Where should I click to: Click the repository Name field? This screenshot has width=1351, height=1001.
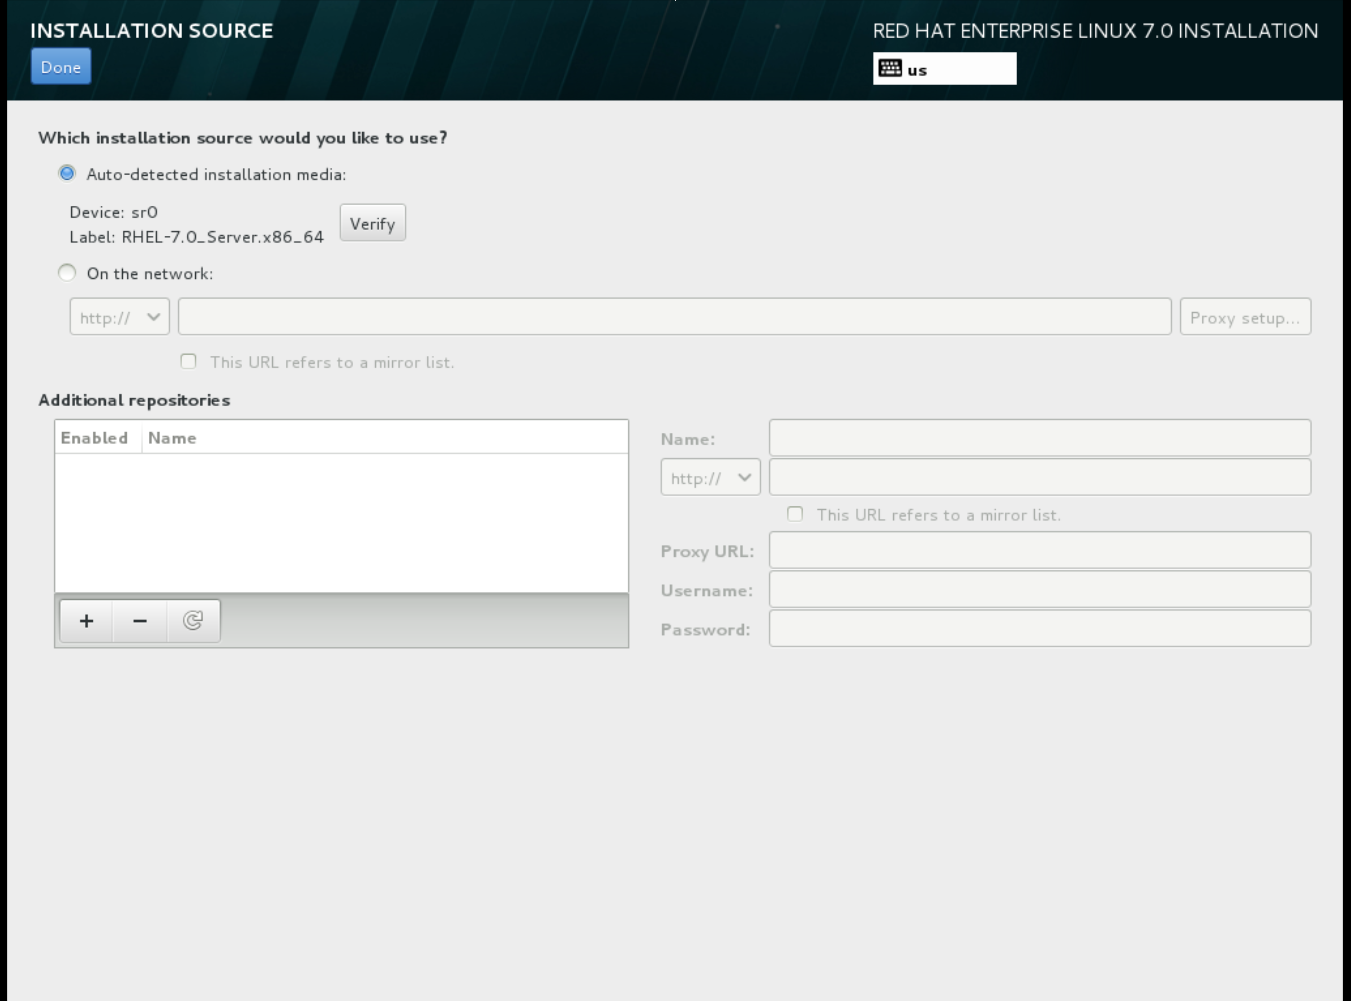[x=1040, y=438]
